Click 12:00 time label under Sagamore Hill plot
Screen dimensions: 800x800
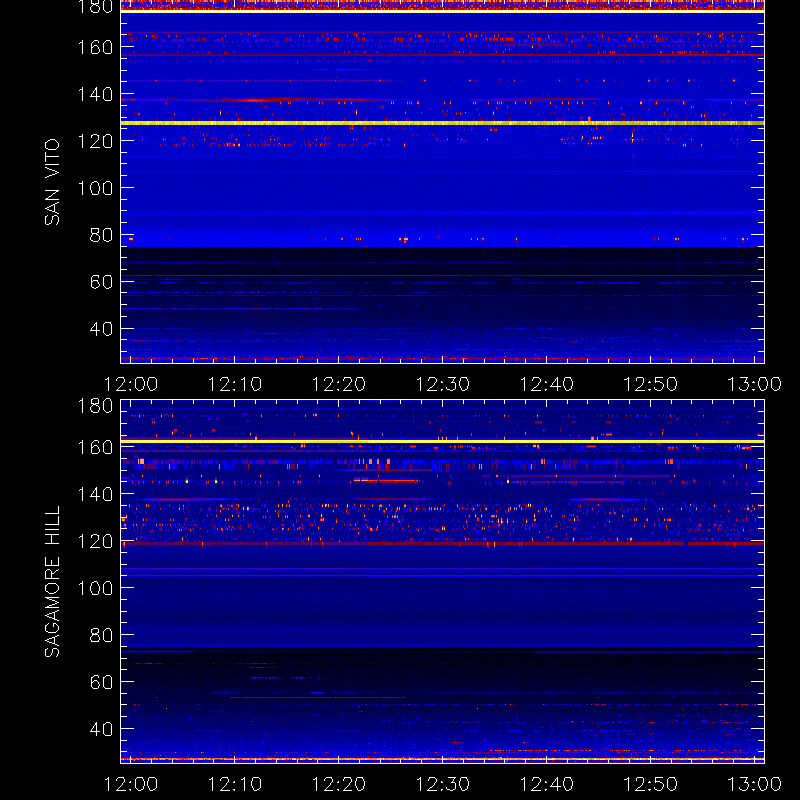pyautogui.click(x=131, y=784)
